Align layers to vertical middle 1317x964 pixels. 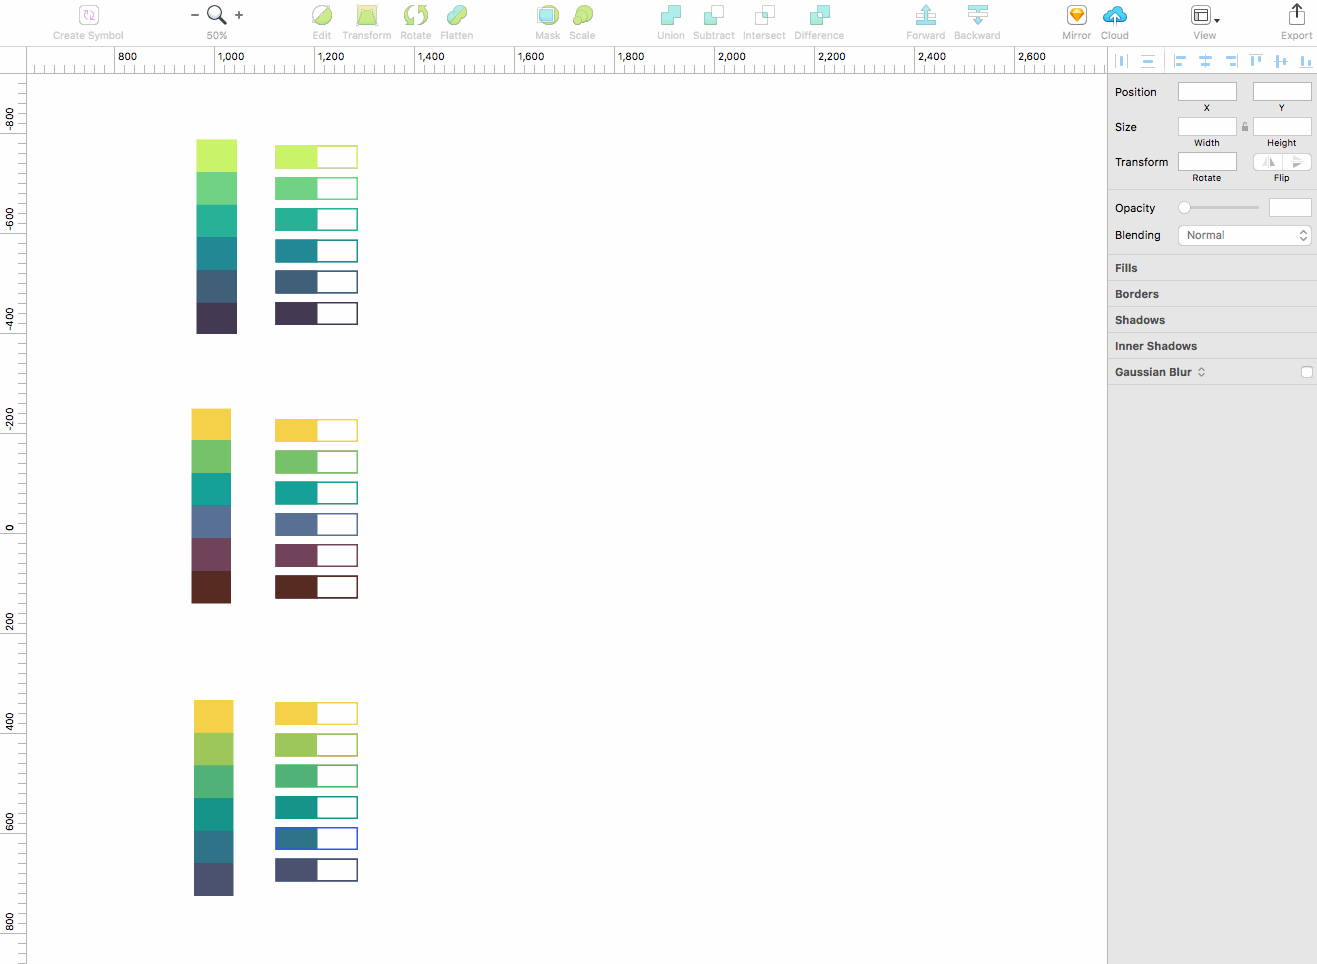1281,61
